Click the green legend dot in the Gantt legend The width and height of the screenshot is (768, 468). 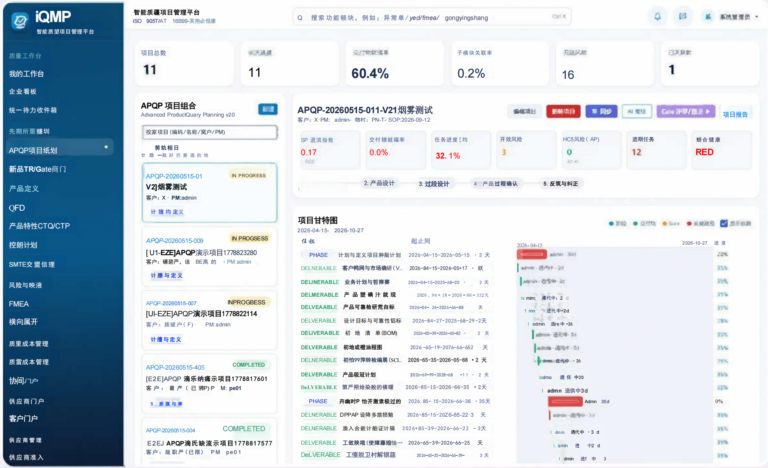635,223
